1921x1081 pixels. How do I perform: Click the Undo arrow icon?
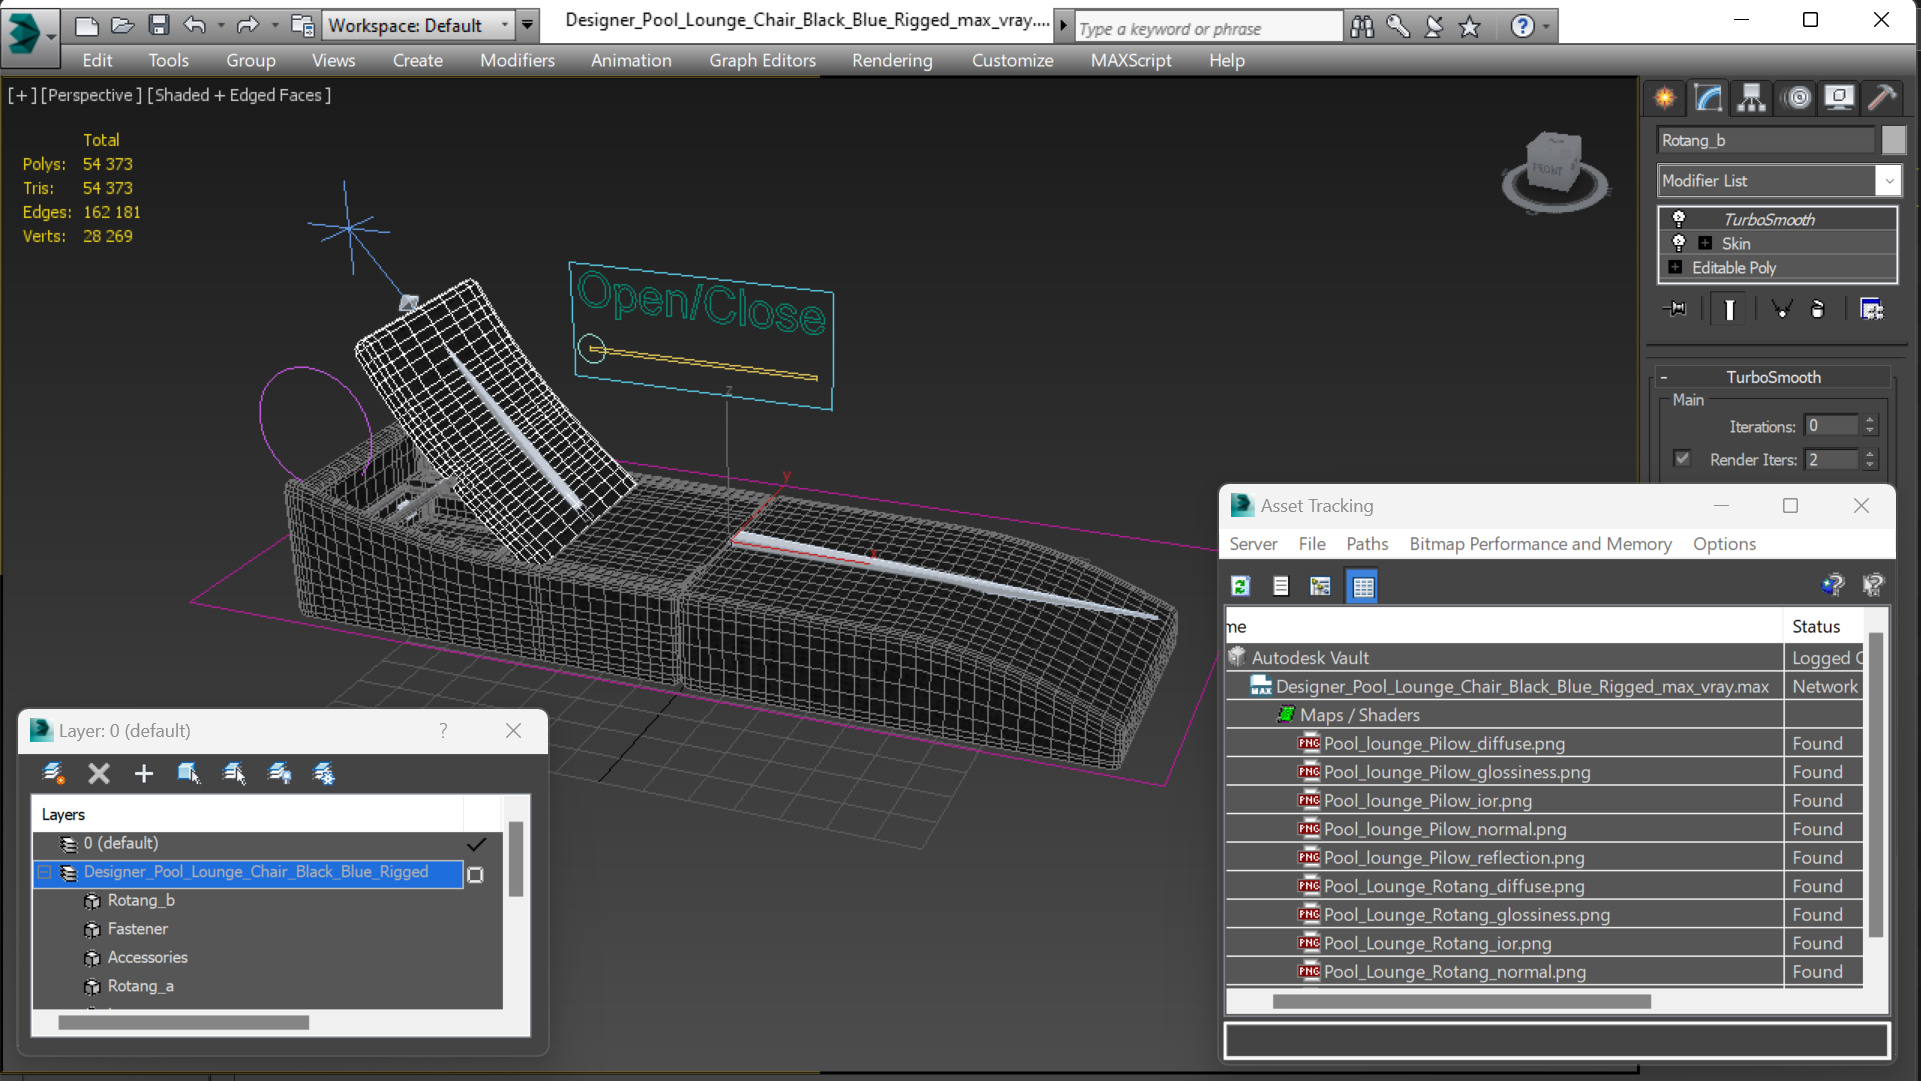(195, 25)
